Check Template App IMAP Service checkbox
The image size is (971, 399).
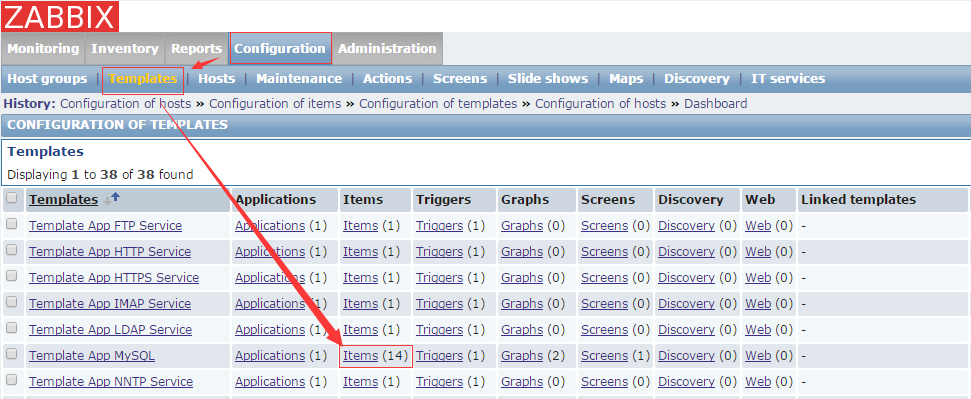[x=11, y=302]
